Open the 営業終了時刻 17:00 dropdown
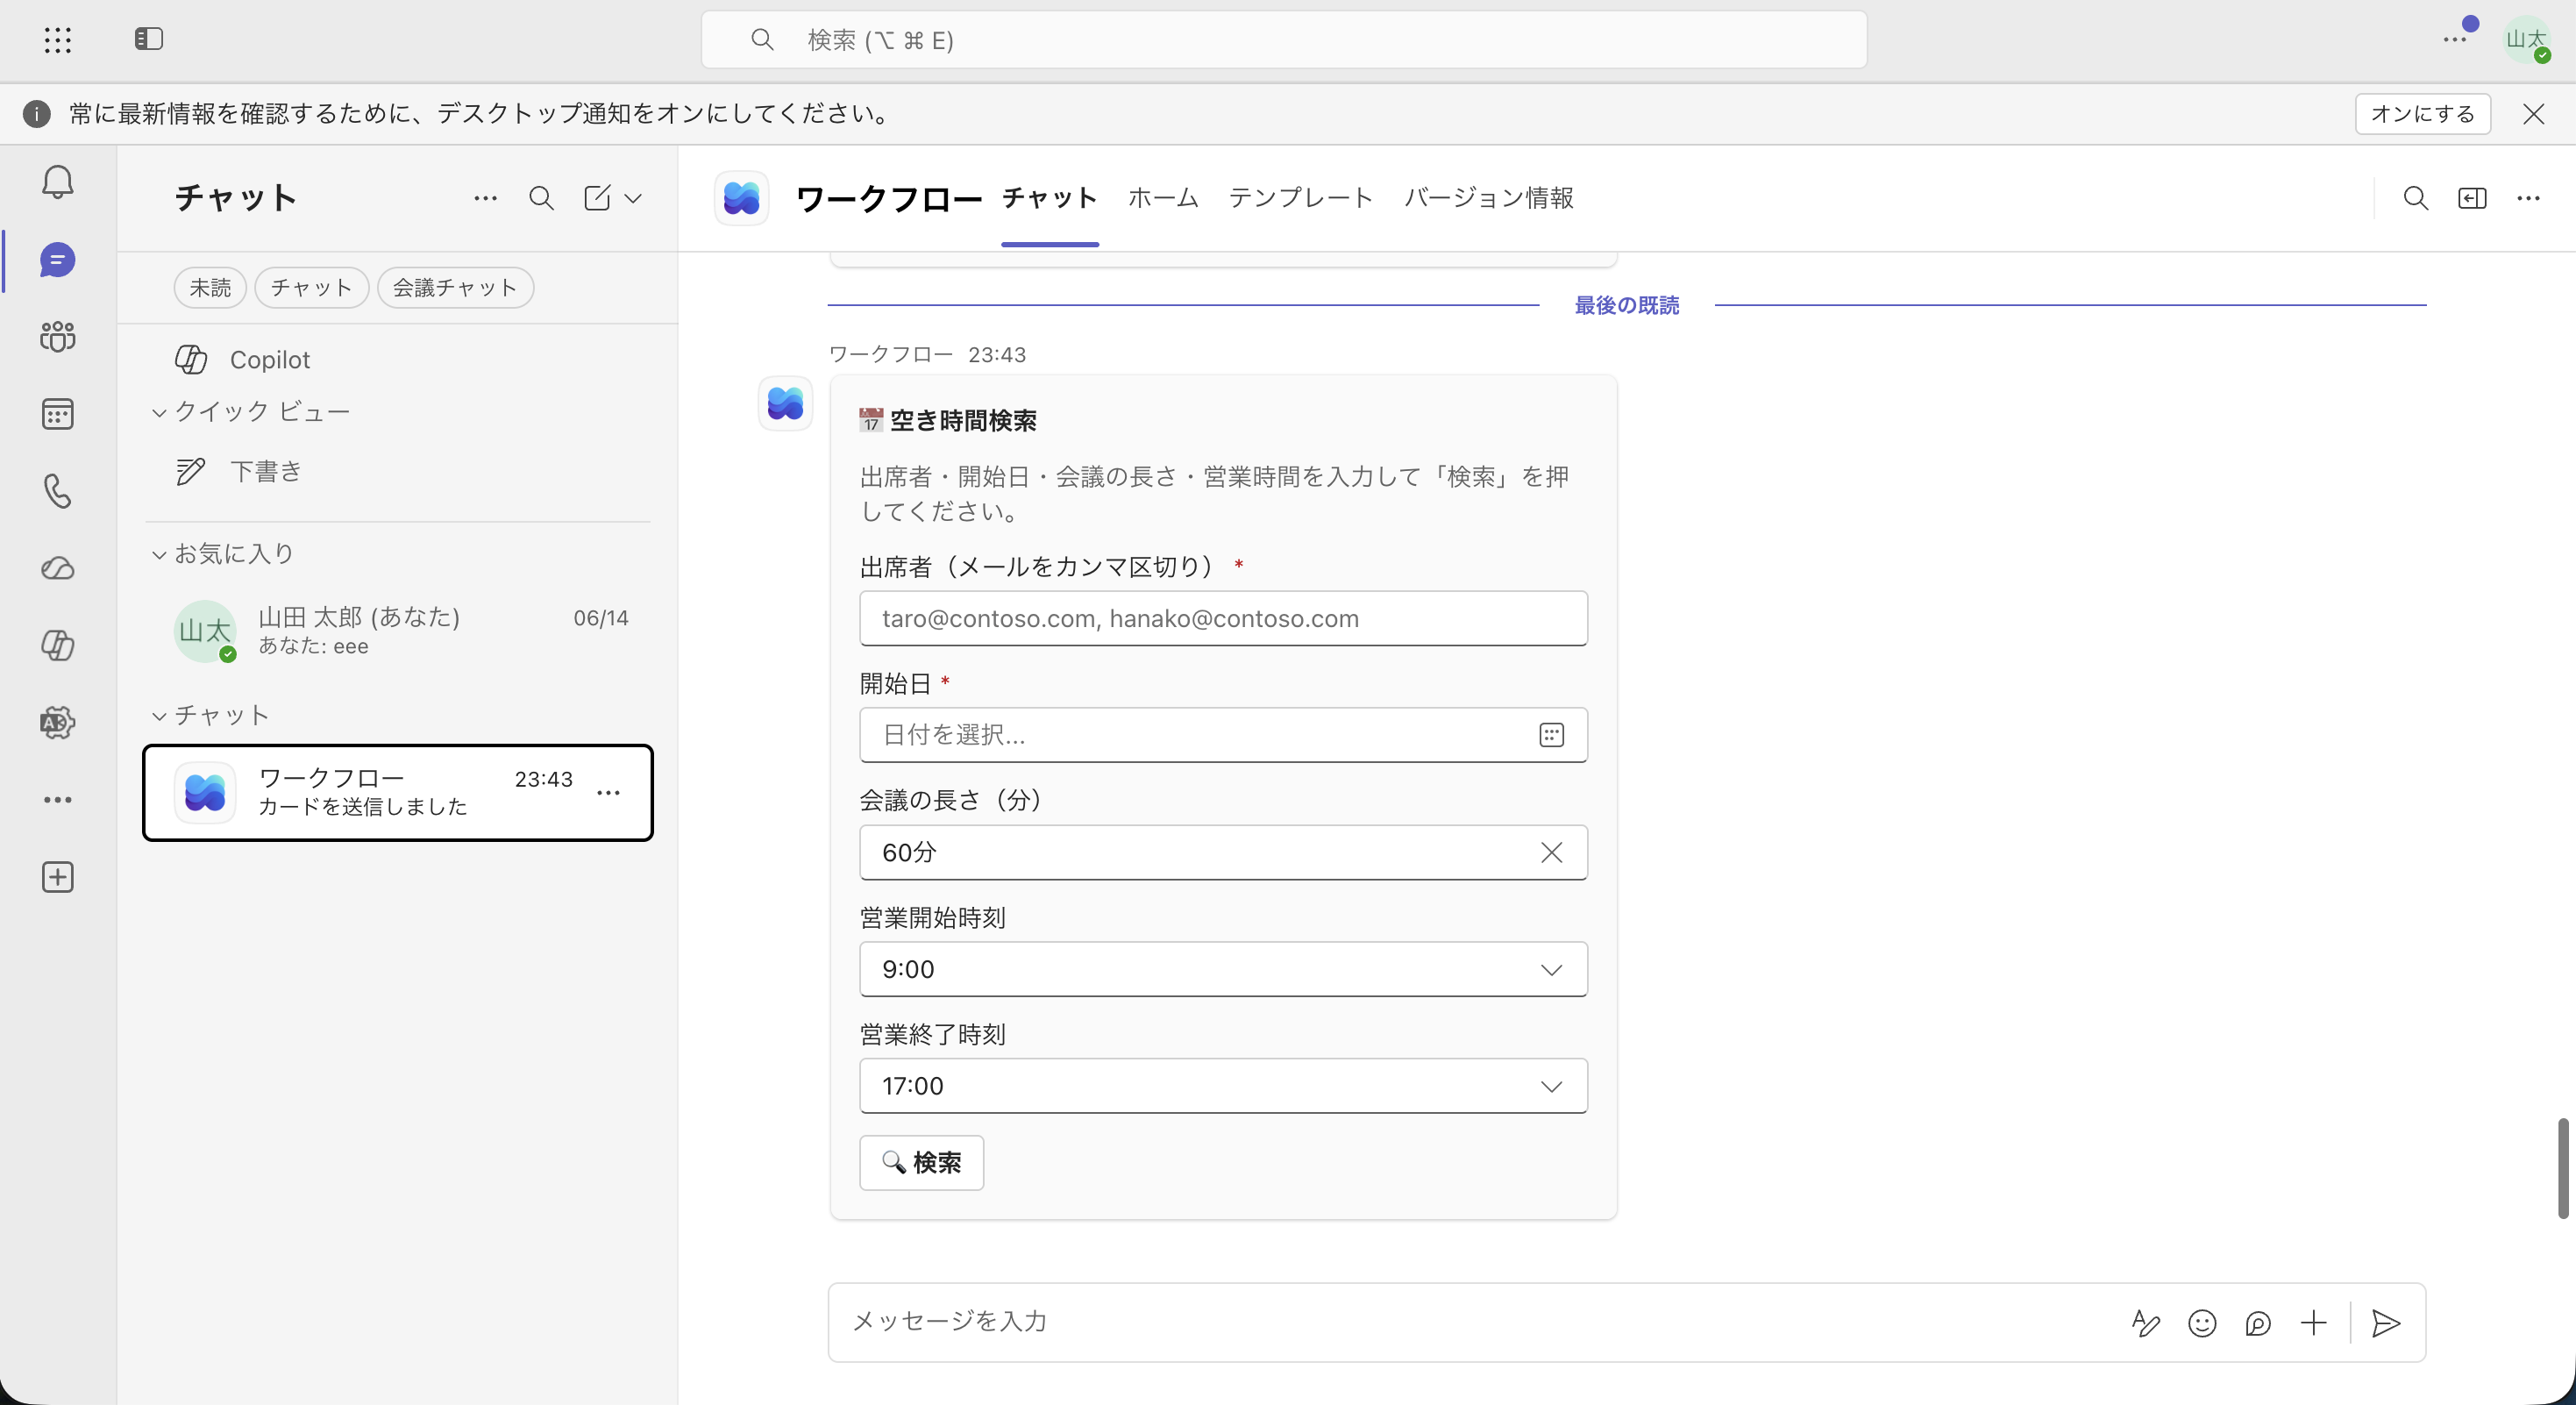Image resolution: width=2576 pixels, height=1405 pixels. (1223, 1086)
